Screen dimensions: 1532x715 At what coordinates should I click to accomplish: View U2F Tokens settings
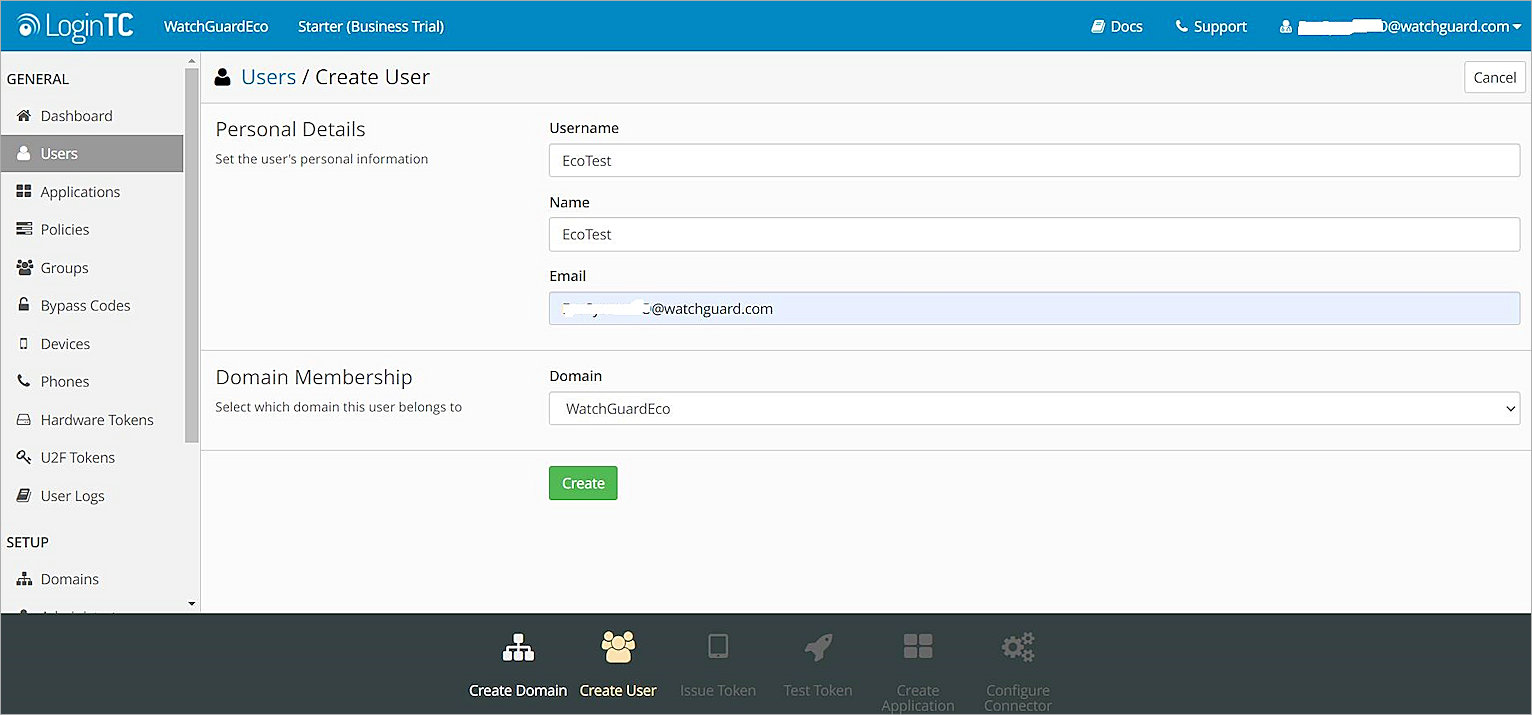pyautogui.click(x=79, y=457)
